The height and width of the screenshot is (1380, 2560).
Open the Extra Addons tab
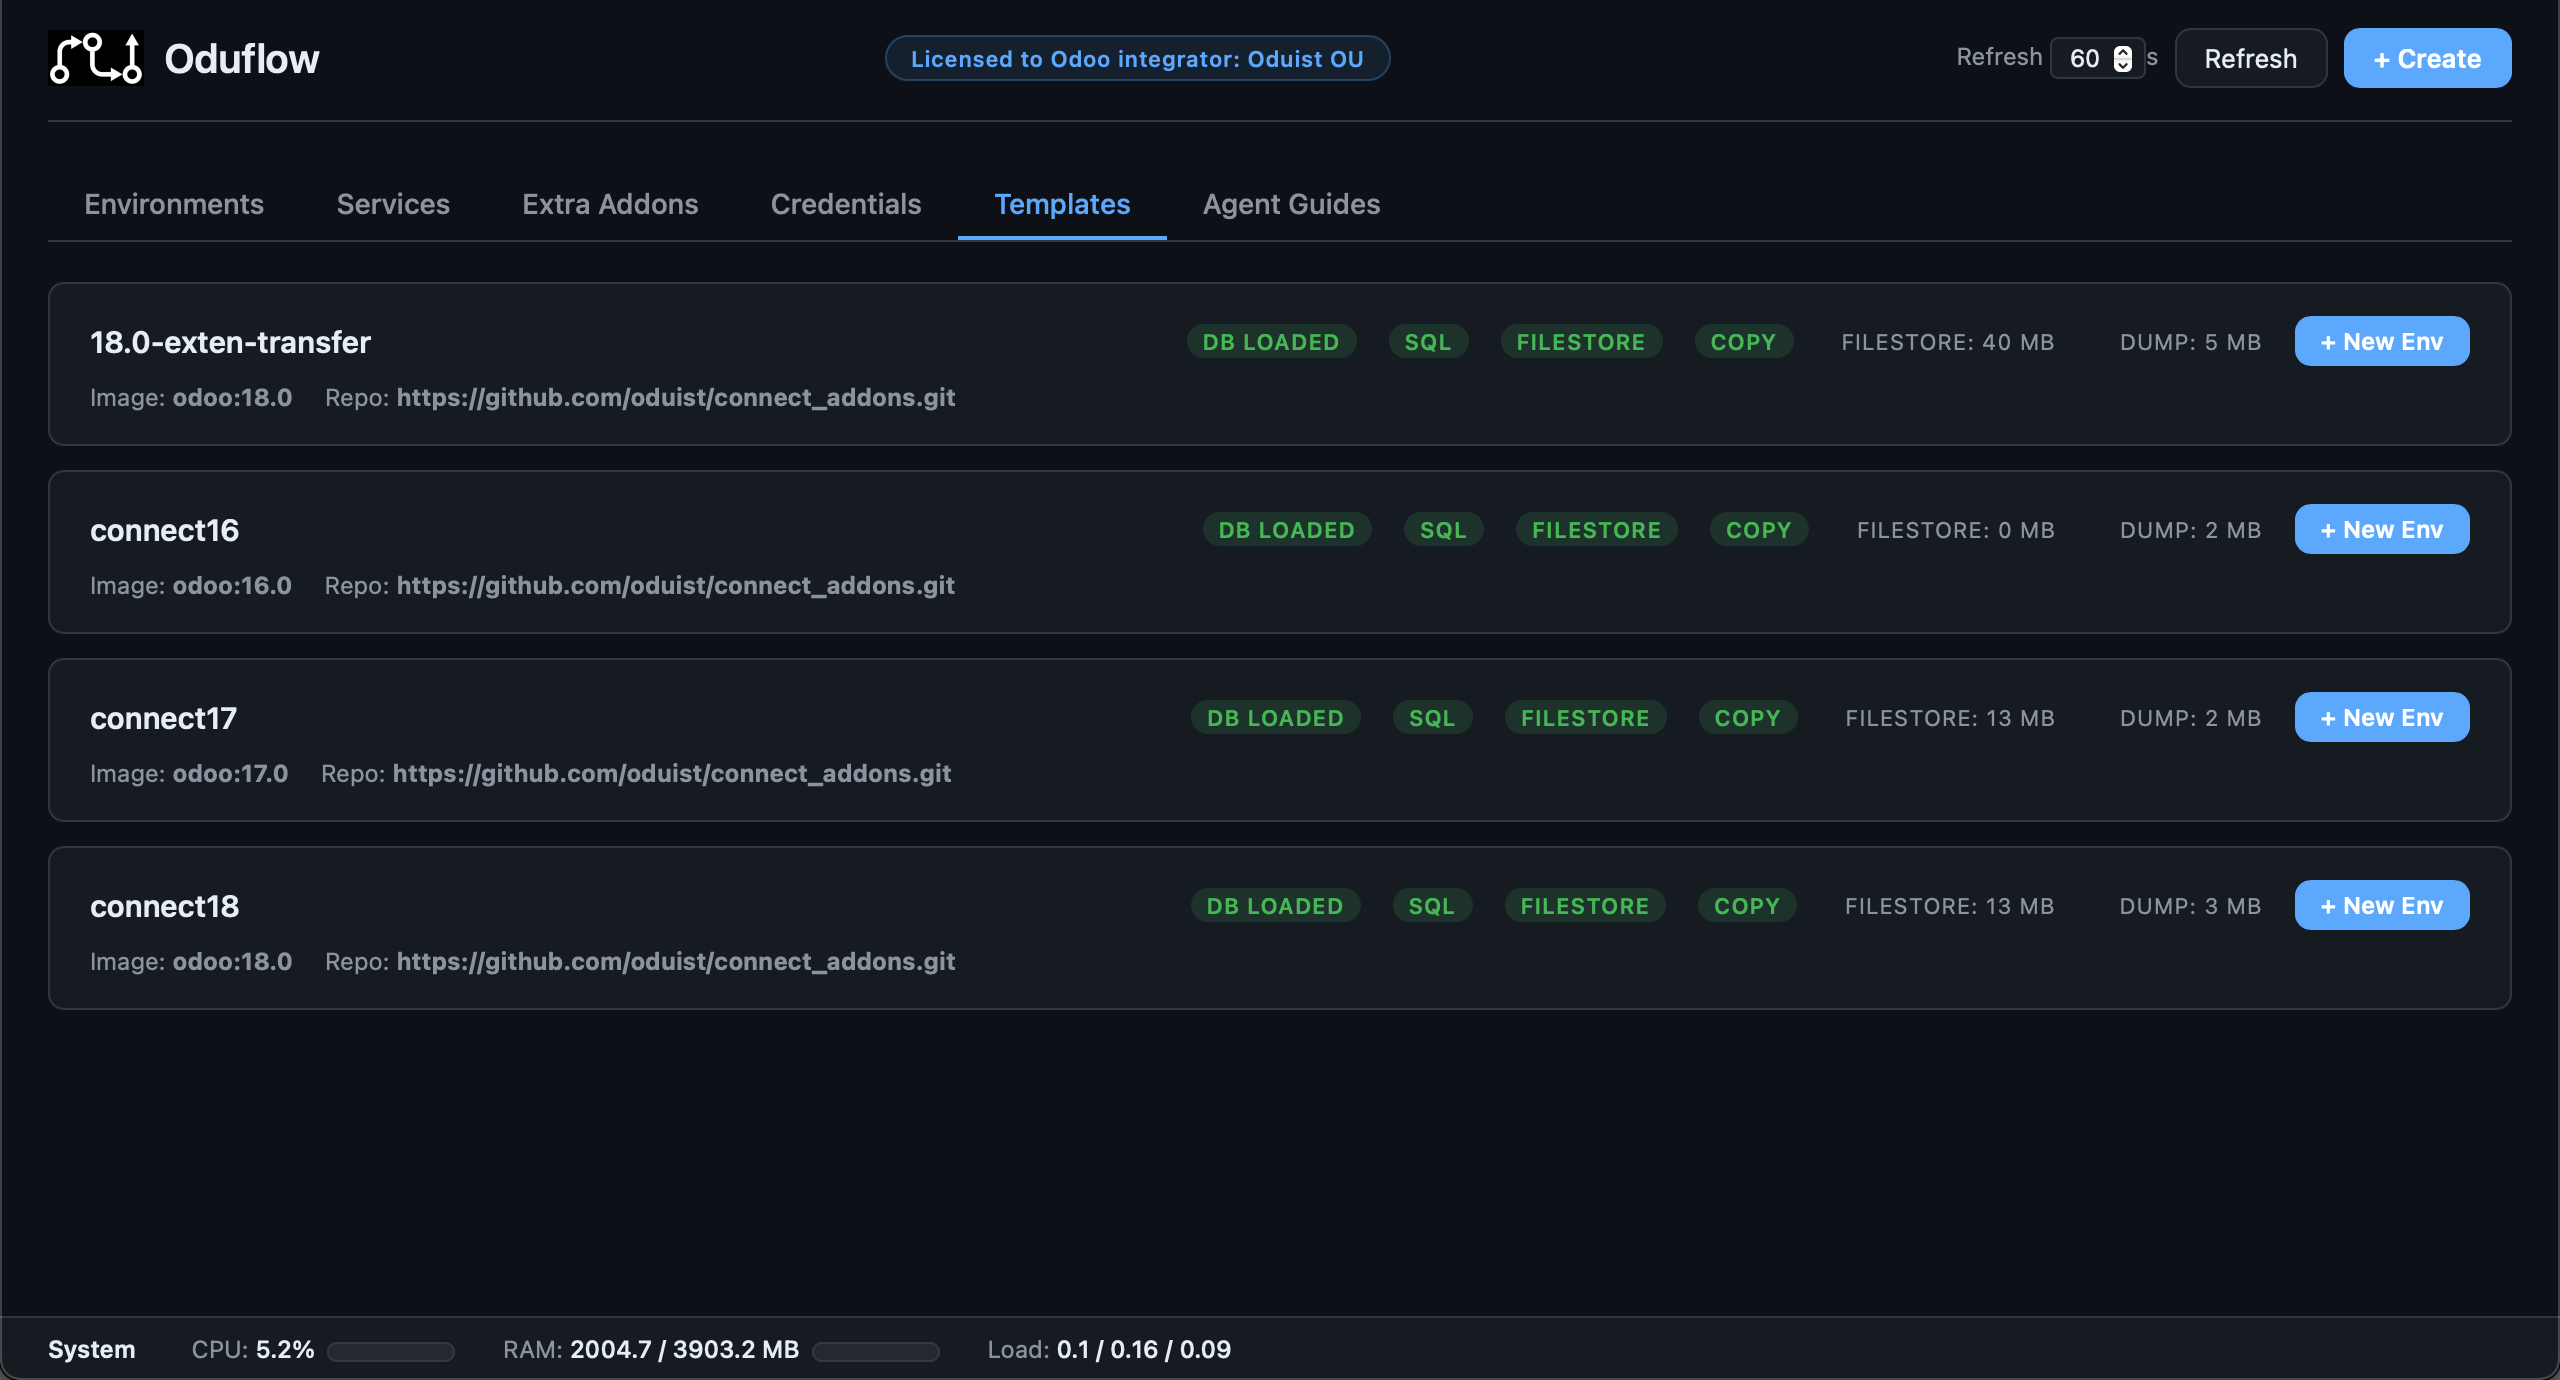coord(609,204)
